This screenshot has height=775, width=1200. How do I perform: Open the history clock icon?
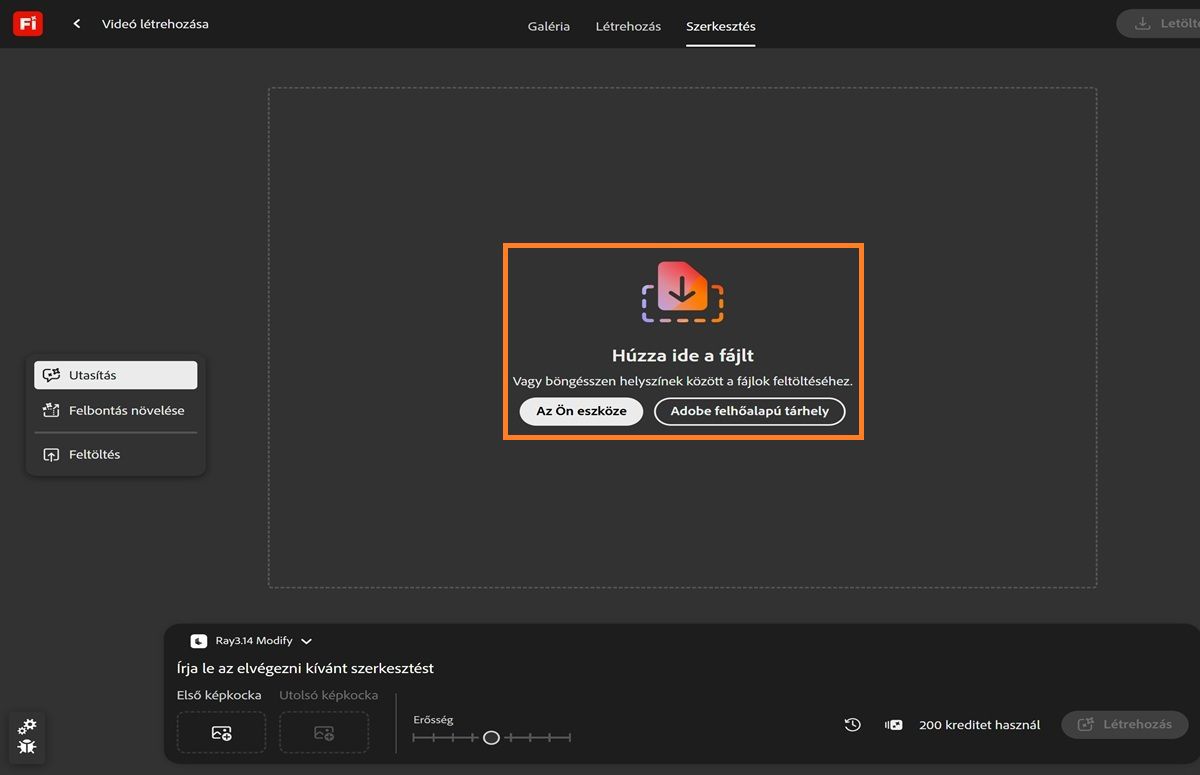(852, 725)
